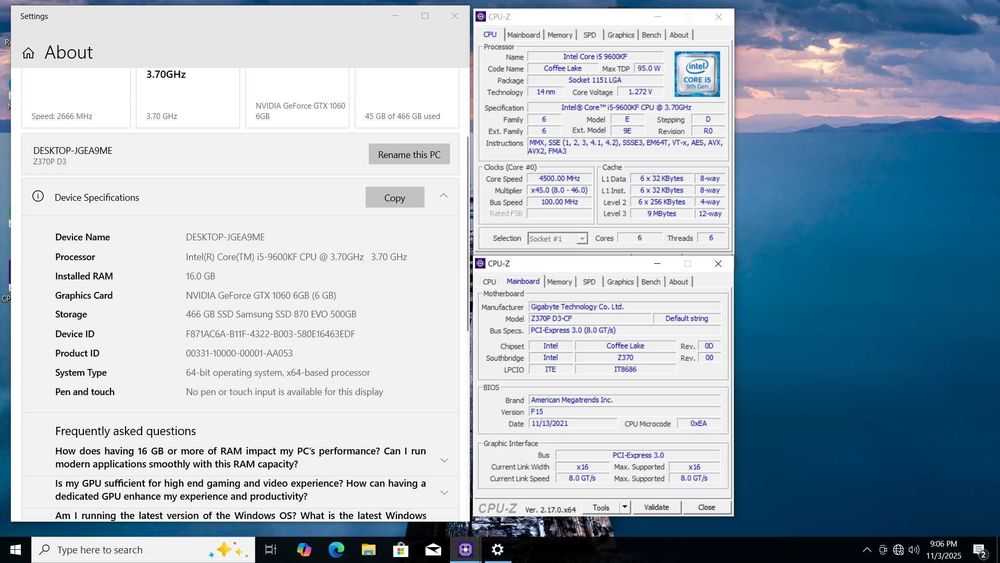Open the Bench tab in the lower CPU-Z window

[x=651, y=282]
